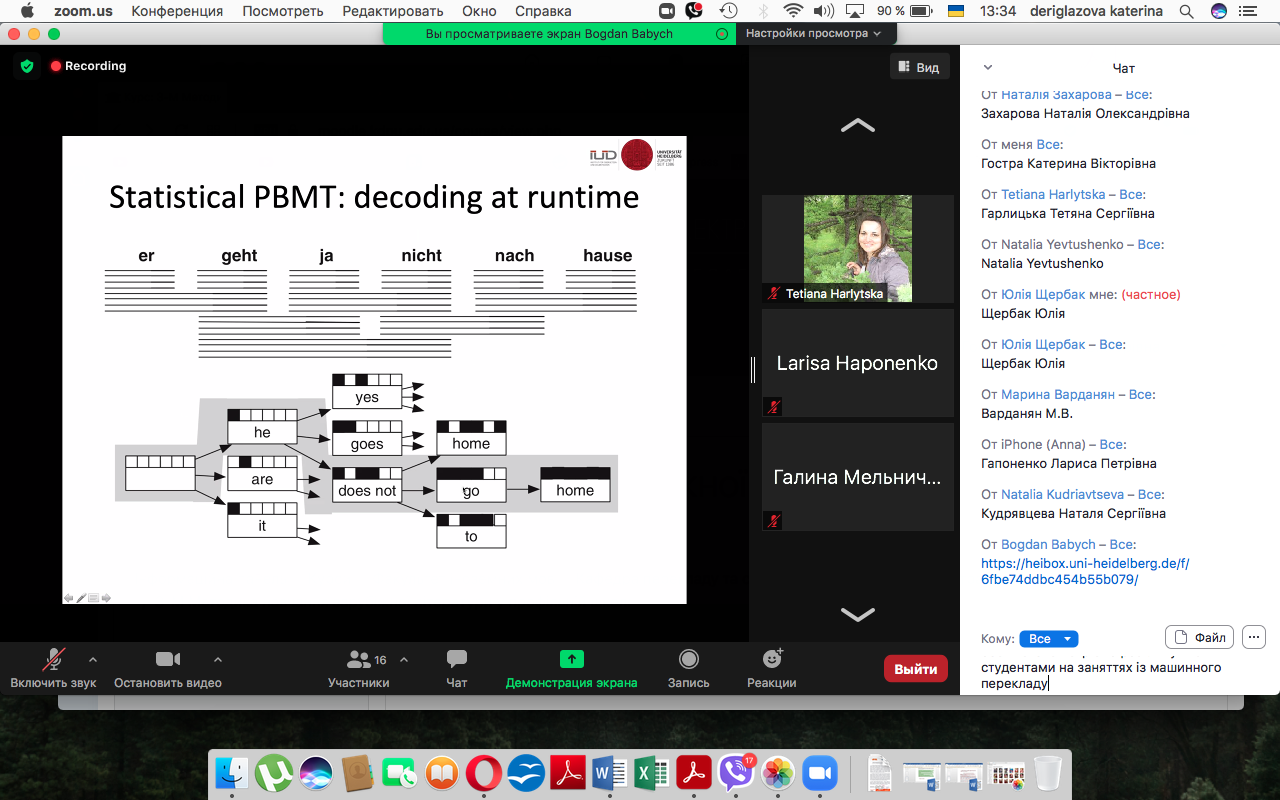Show next video thumbnails with down arrow
The width and height of the screenshot is (1280, 800).
[x=858, y=614]
